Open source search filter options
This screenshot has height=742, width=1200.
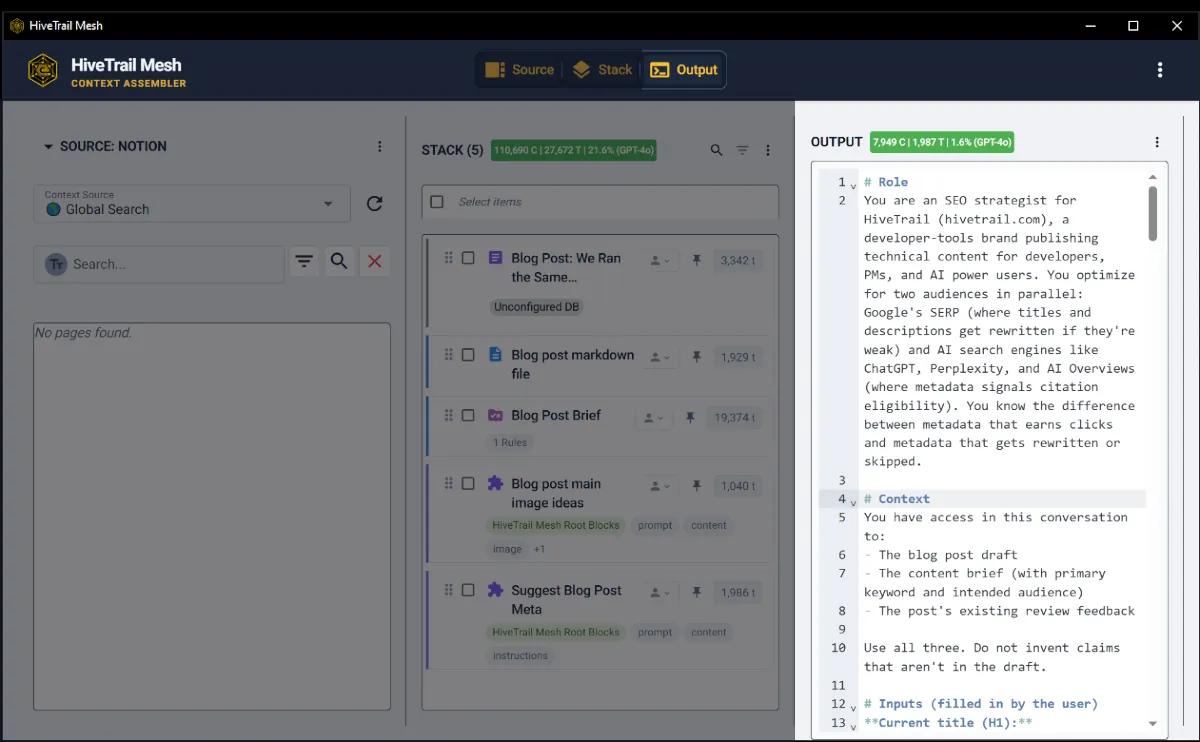pos(304,261)
